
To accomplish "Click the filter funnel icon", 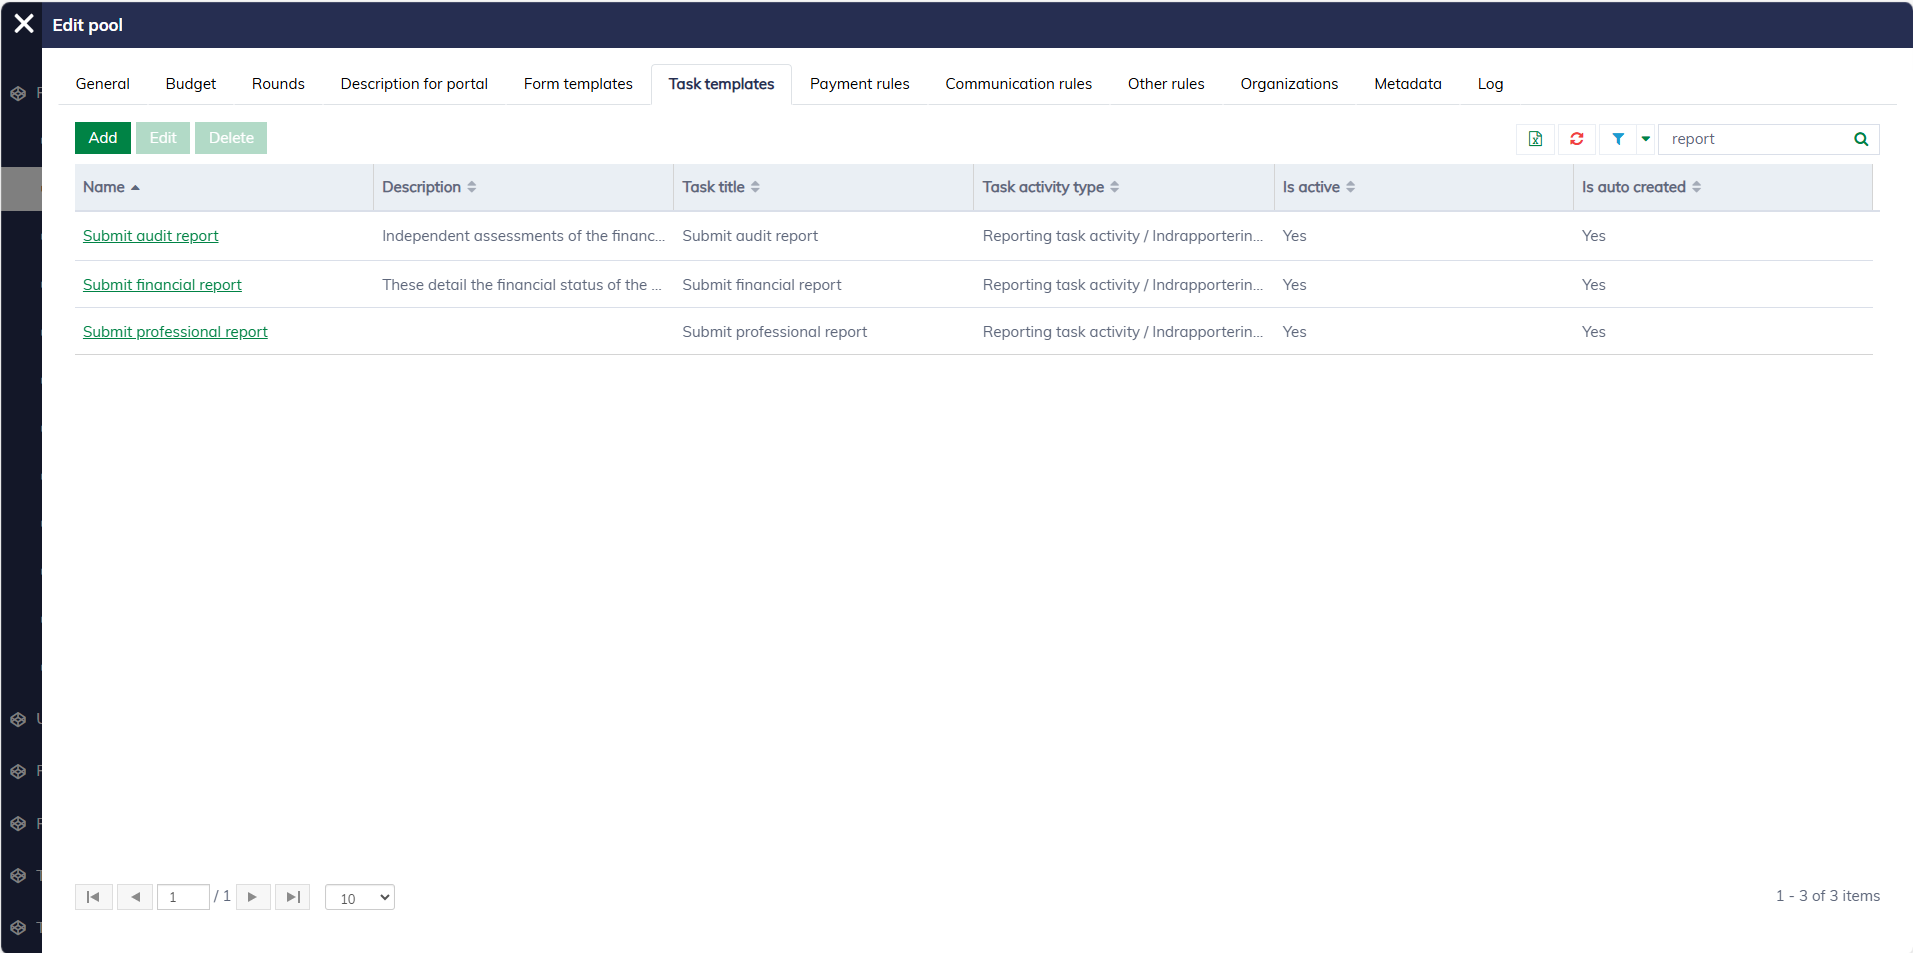I will coord(1618,139).
